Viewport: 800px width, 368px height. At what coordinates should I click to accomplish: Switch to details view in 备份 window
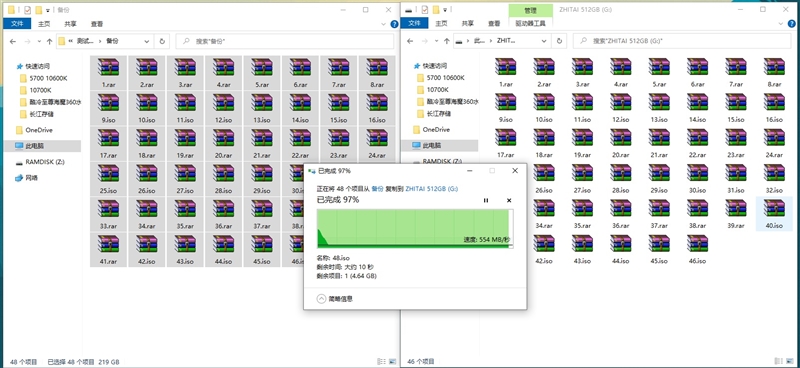[x=382, y=361]
